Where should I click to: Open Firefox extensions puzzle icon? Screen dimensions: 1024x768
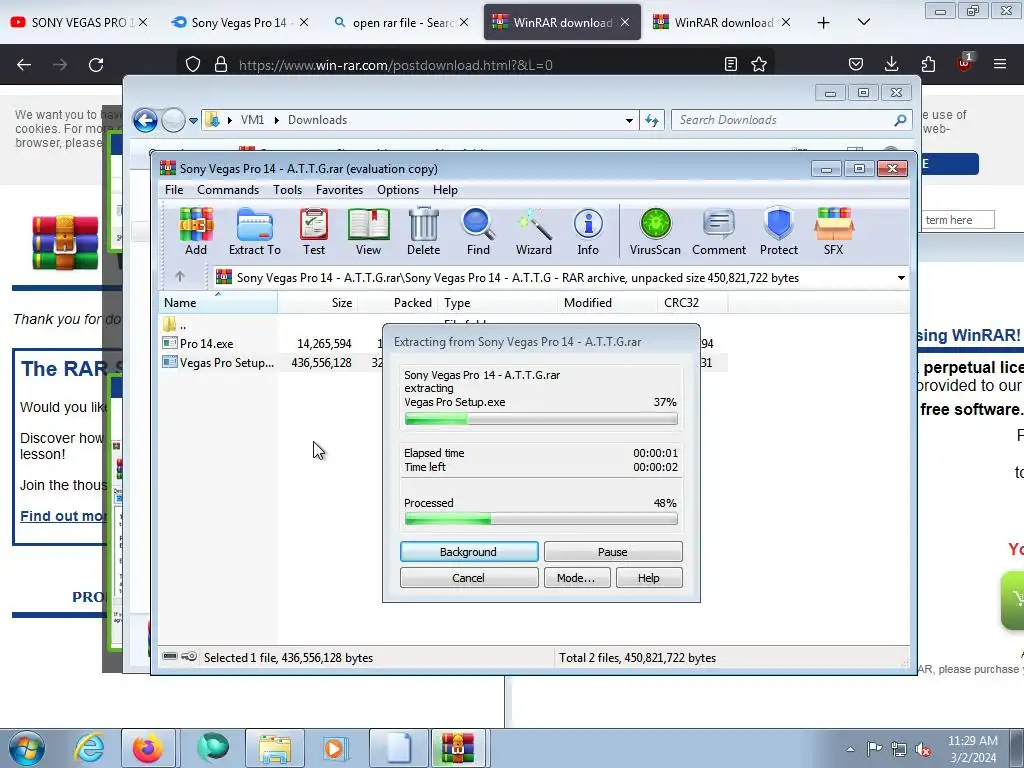928,64
